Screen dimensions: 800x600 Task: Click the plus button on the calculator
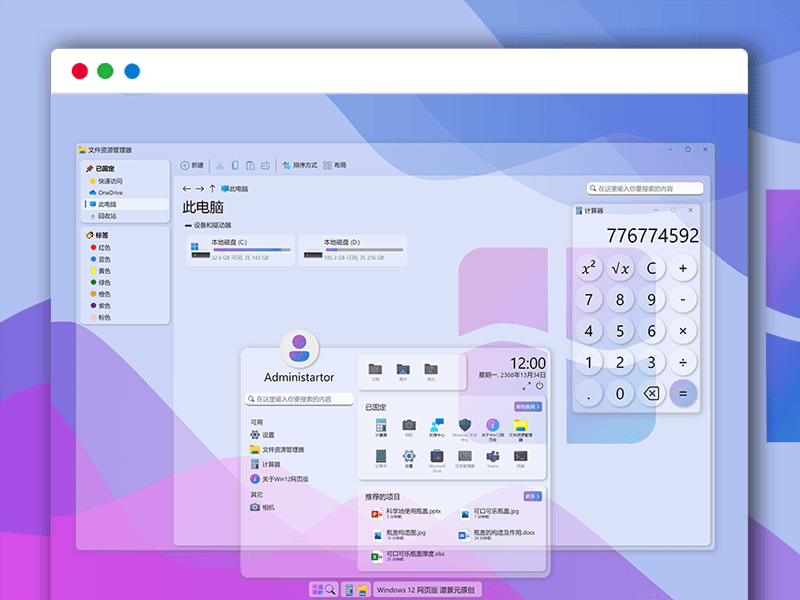[x=683, y=268]
